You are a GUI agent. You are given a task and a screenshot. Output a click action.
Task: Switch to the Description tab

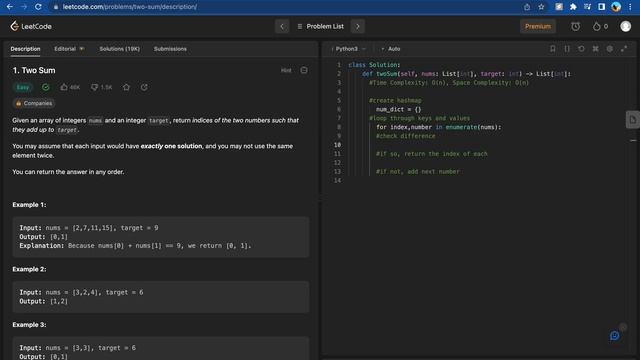click(x=25, y=49)
